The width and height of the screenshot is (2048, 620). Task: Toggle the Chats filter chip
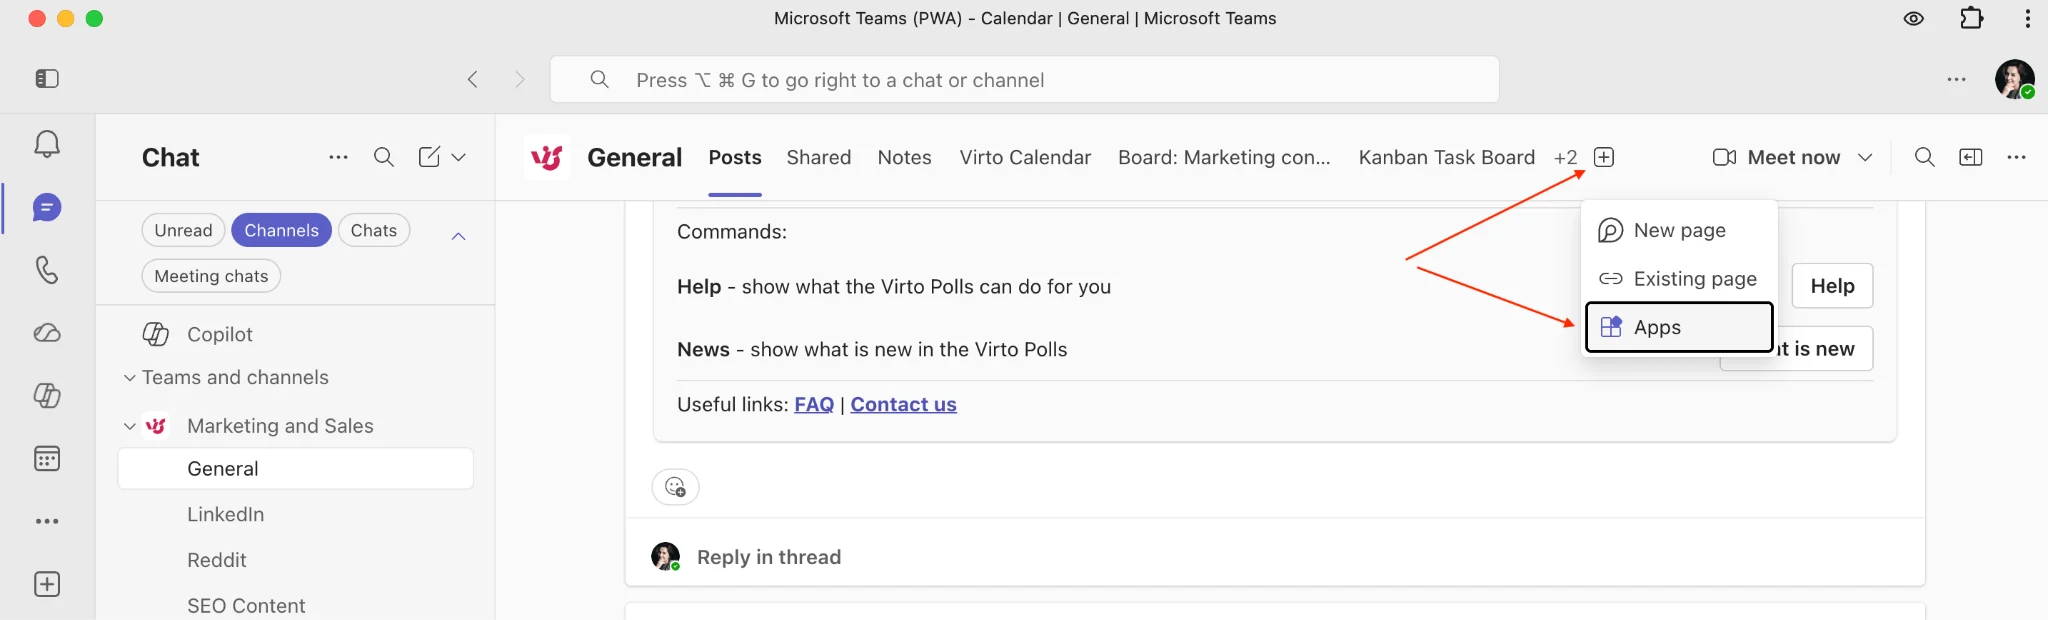point(373,230)
